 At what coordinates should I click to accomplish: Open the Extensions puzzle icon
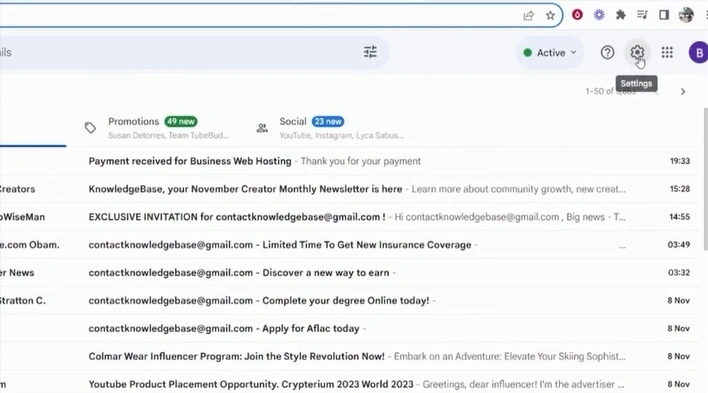[x=621, y=15]
